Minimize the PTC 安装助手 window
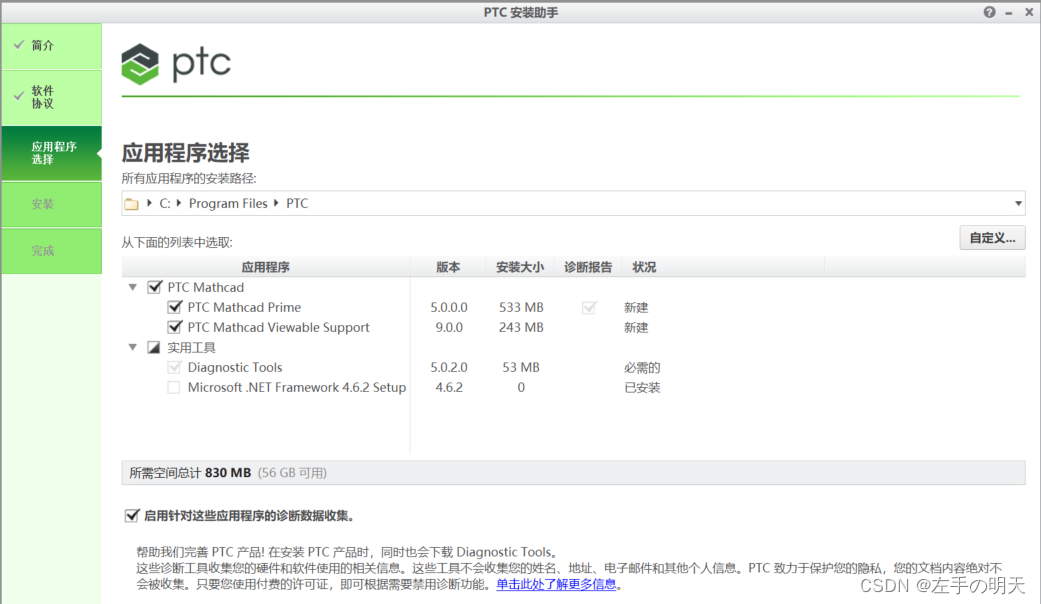This screenshot has width=1041, height=604. [1008, 13]
